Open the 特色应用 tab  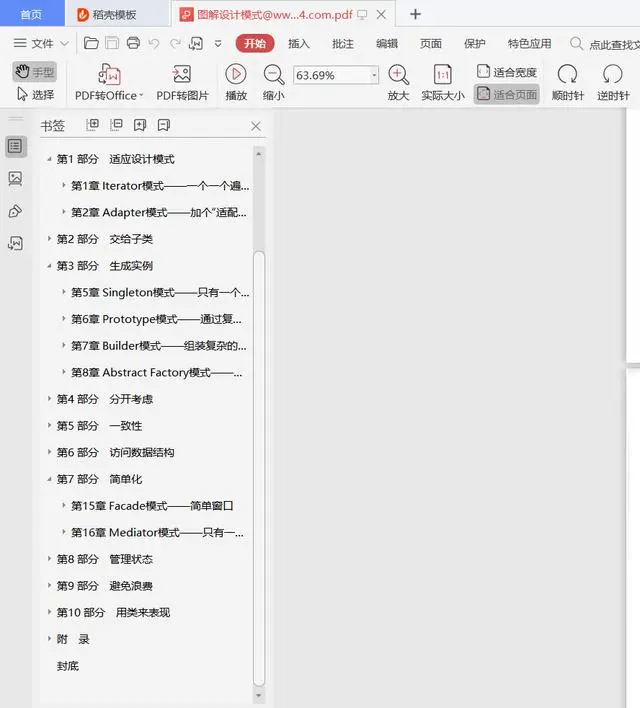coord(529,43)
